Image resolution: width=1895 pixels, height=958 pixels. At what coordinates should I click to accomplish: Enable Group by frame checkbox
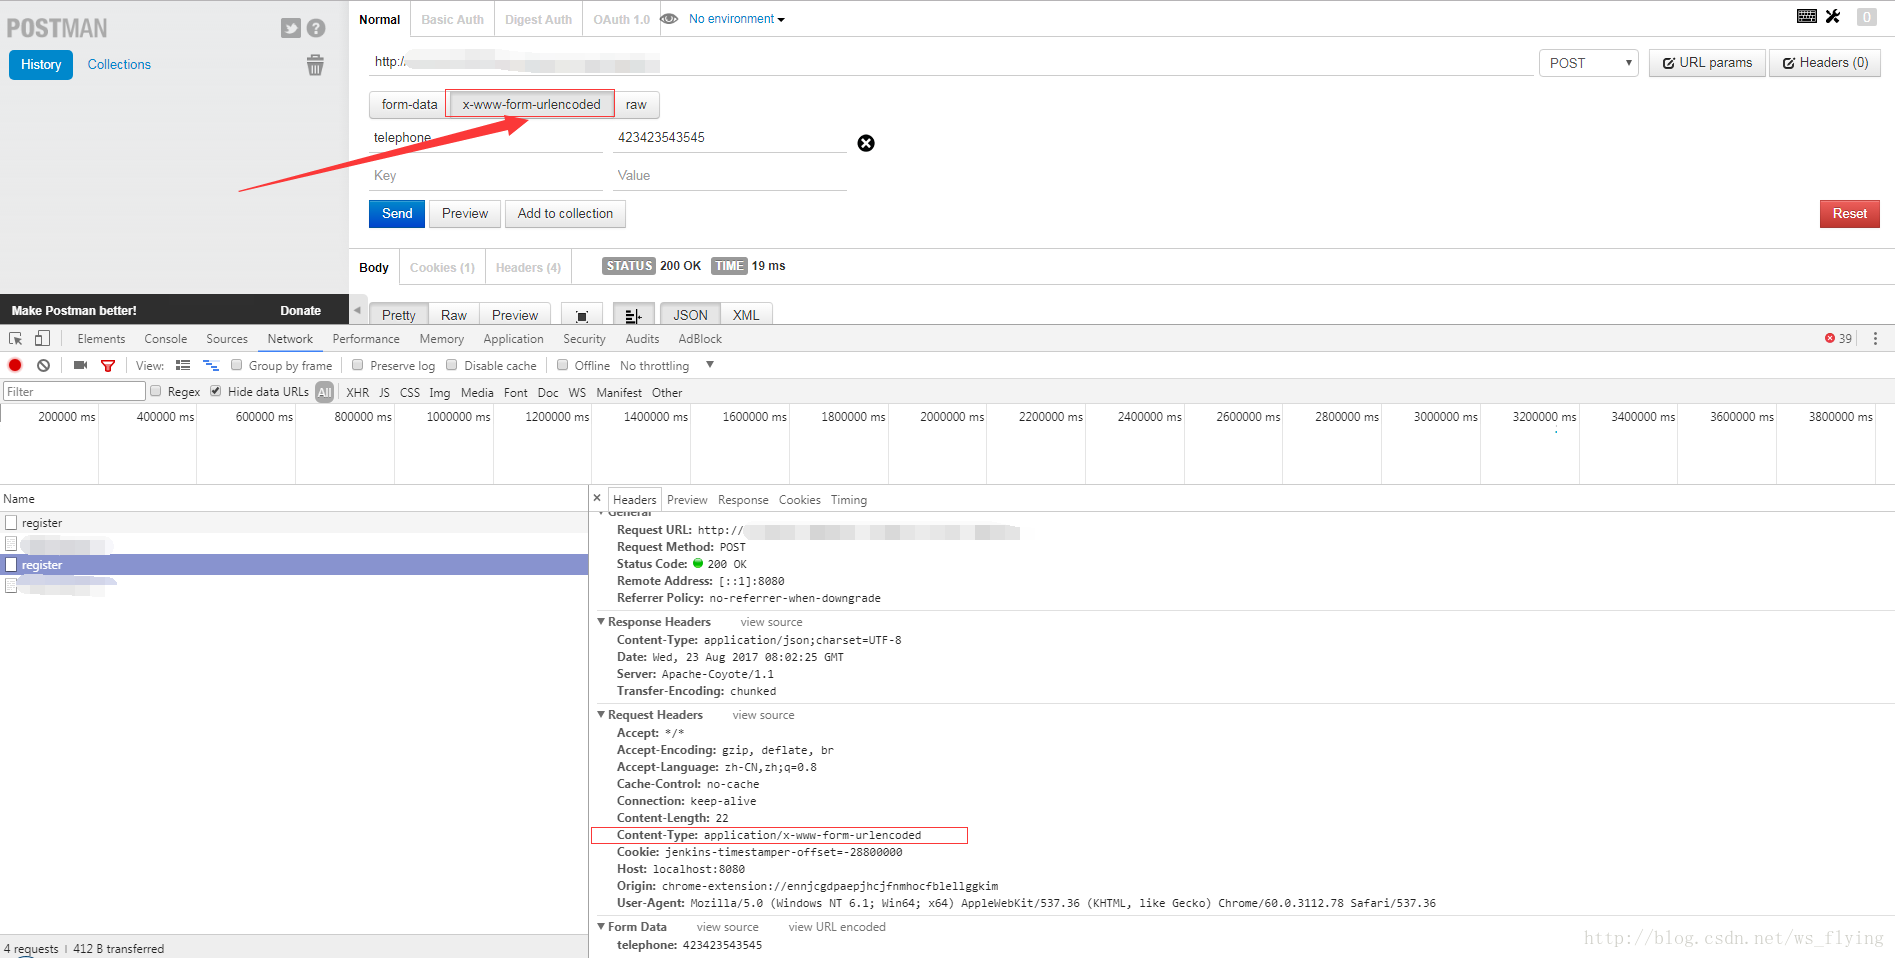(237, 365)
